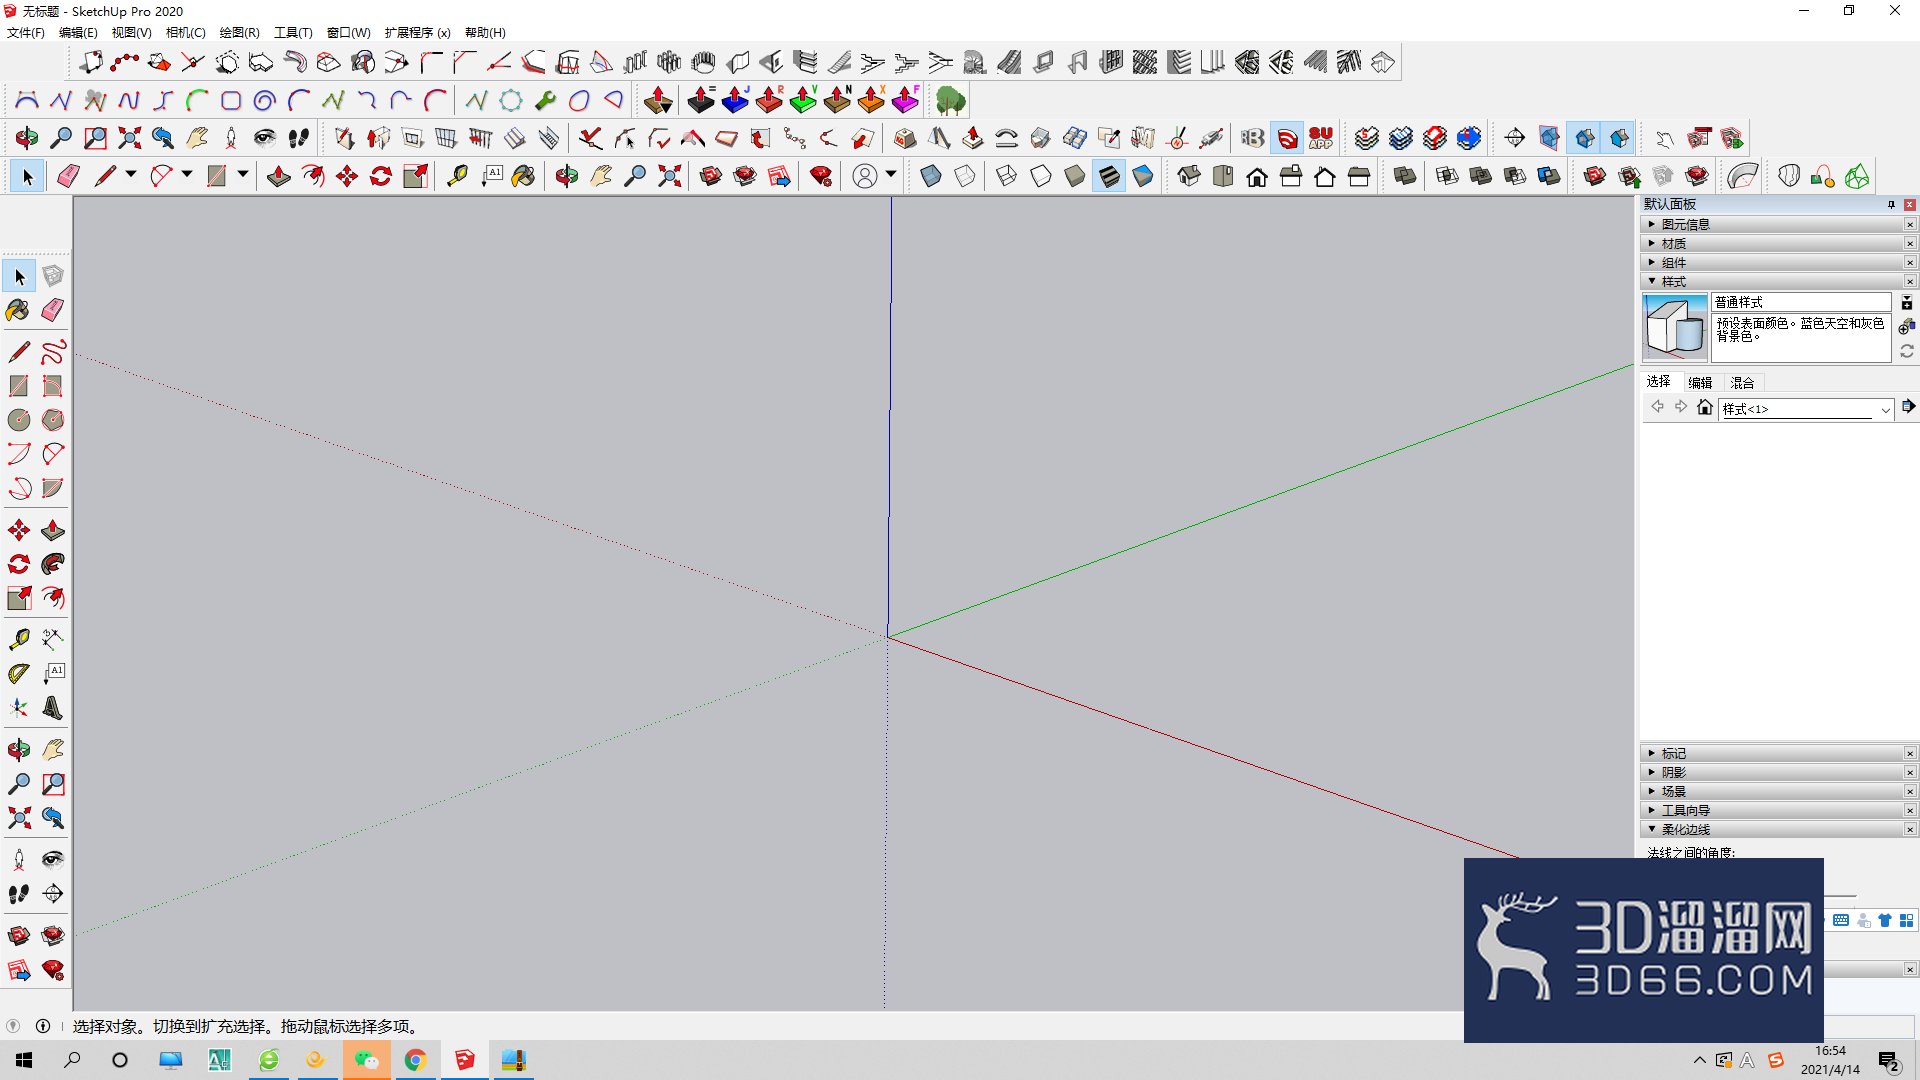The width and height of the screenshot is (1920, 1080).
Task: Switch to the 选择 tab in styles
Action: coord(1658,382)
